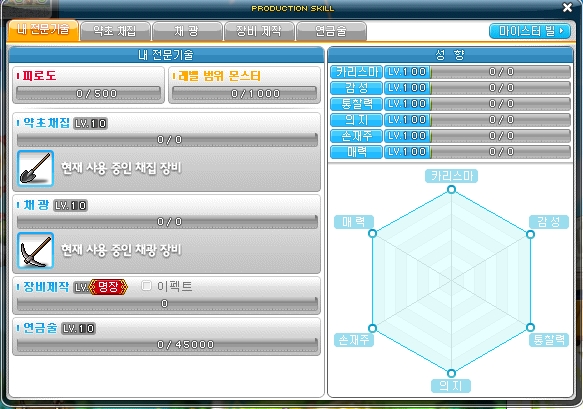Enable the 이펙트 checkbox
583x409 pixels.
(146, 286)
